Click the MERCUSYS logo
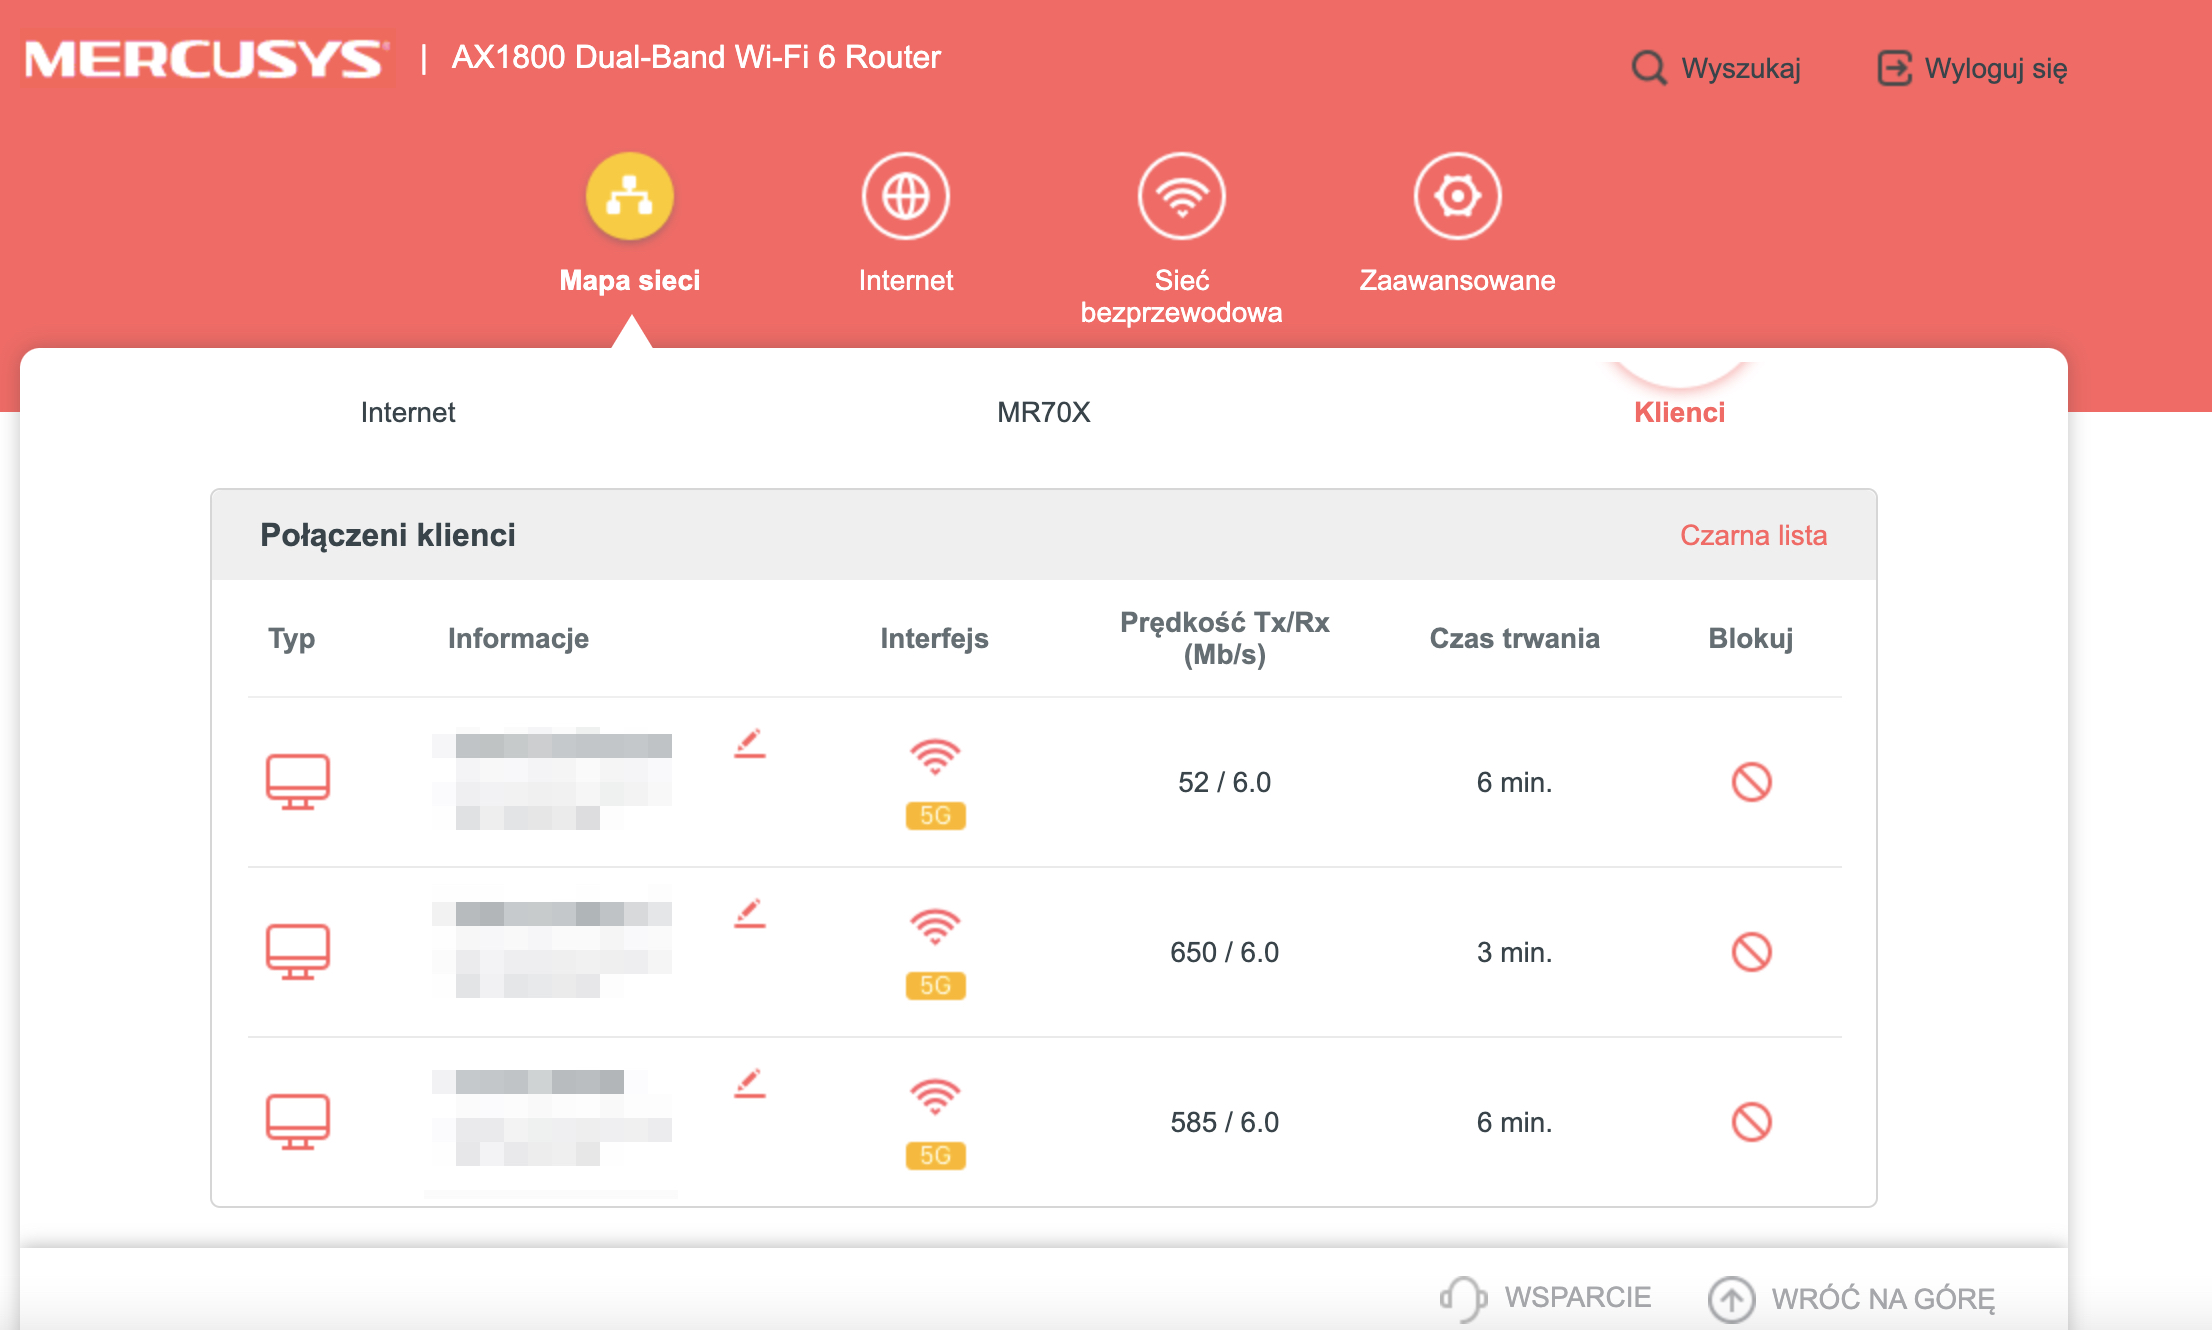Screen dimensions: 2212x1330 [204, 59]
